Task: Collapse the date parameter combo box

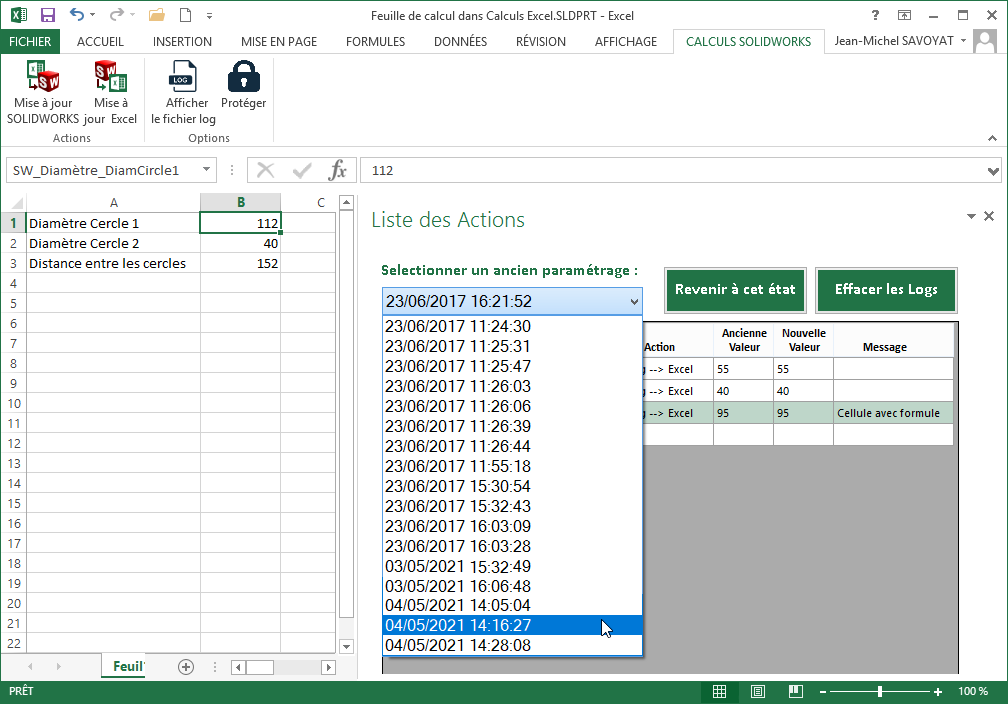Action: click(x=634, y=301)
